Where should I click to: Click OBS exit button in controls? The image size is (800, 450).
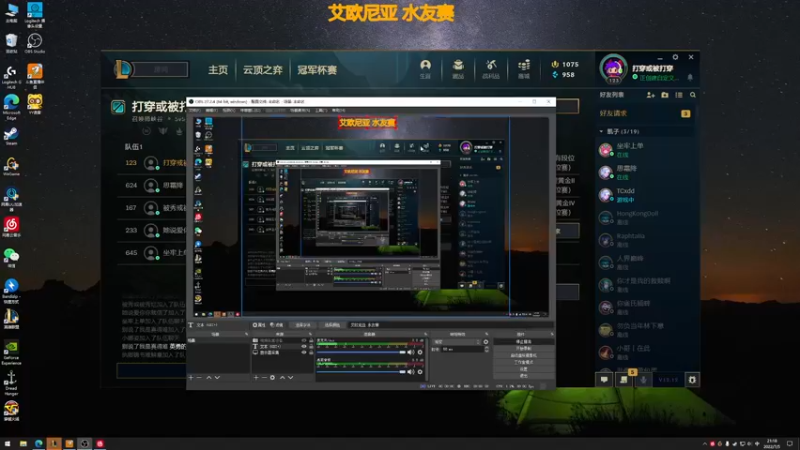point(523,376)
